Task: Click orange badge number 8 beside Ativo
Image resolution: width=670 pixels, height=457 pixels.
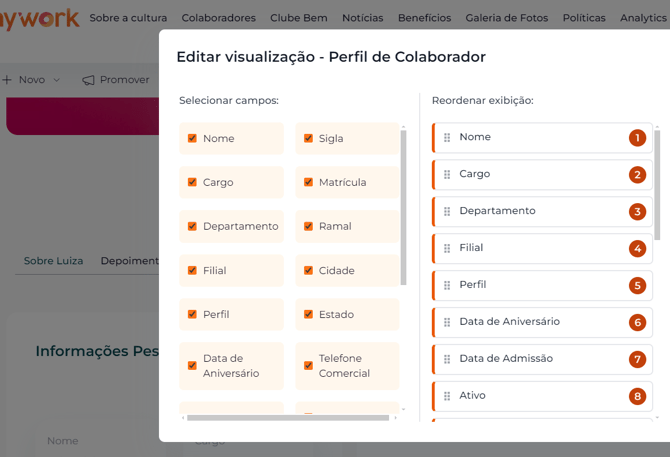Action: point(637,396)
